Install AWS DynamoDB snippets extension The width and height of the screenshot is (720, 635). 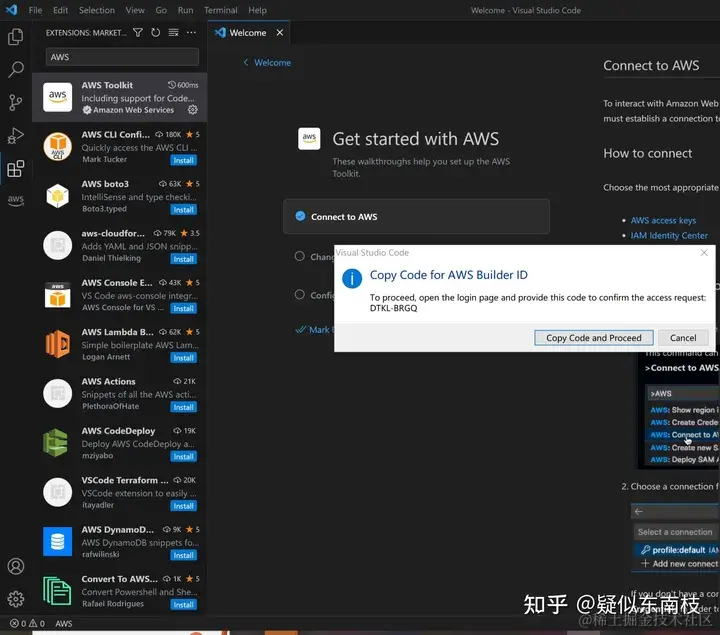click(x=183, y=555)
